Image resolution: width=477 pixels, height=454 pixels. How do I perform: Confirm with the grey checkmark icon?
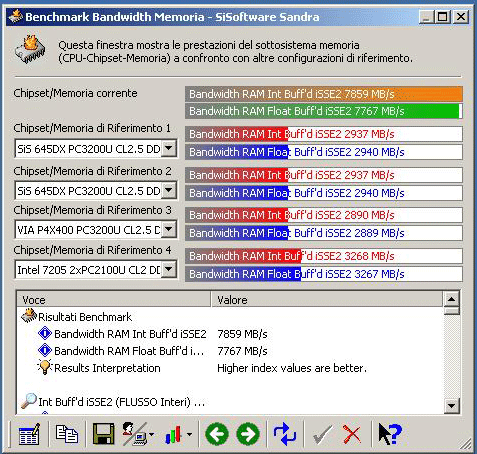(x=322, y=434)
